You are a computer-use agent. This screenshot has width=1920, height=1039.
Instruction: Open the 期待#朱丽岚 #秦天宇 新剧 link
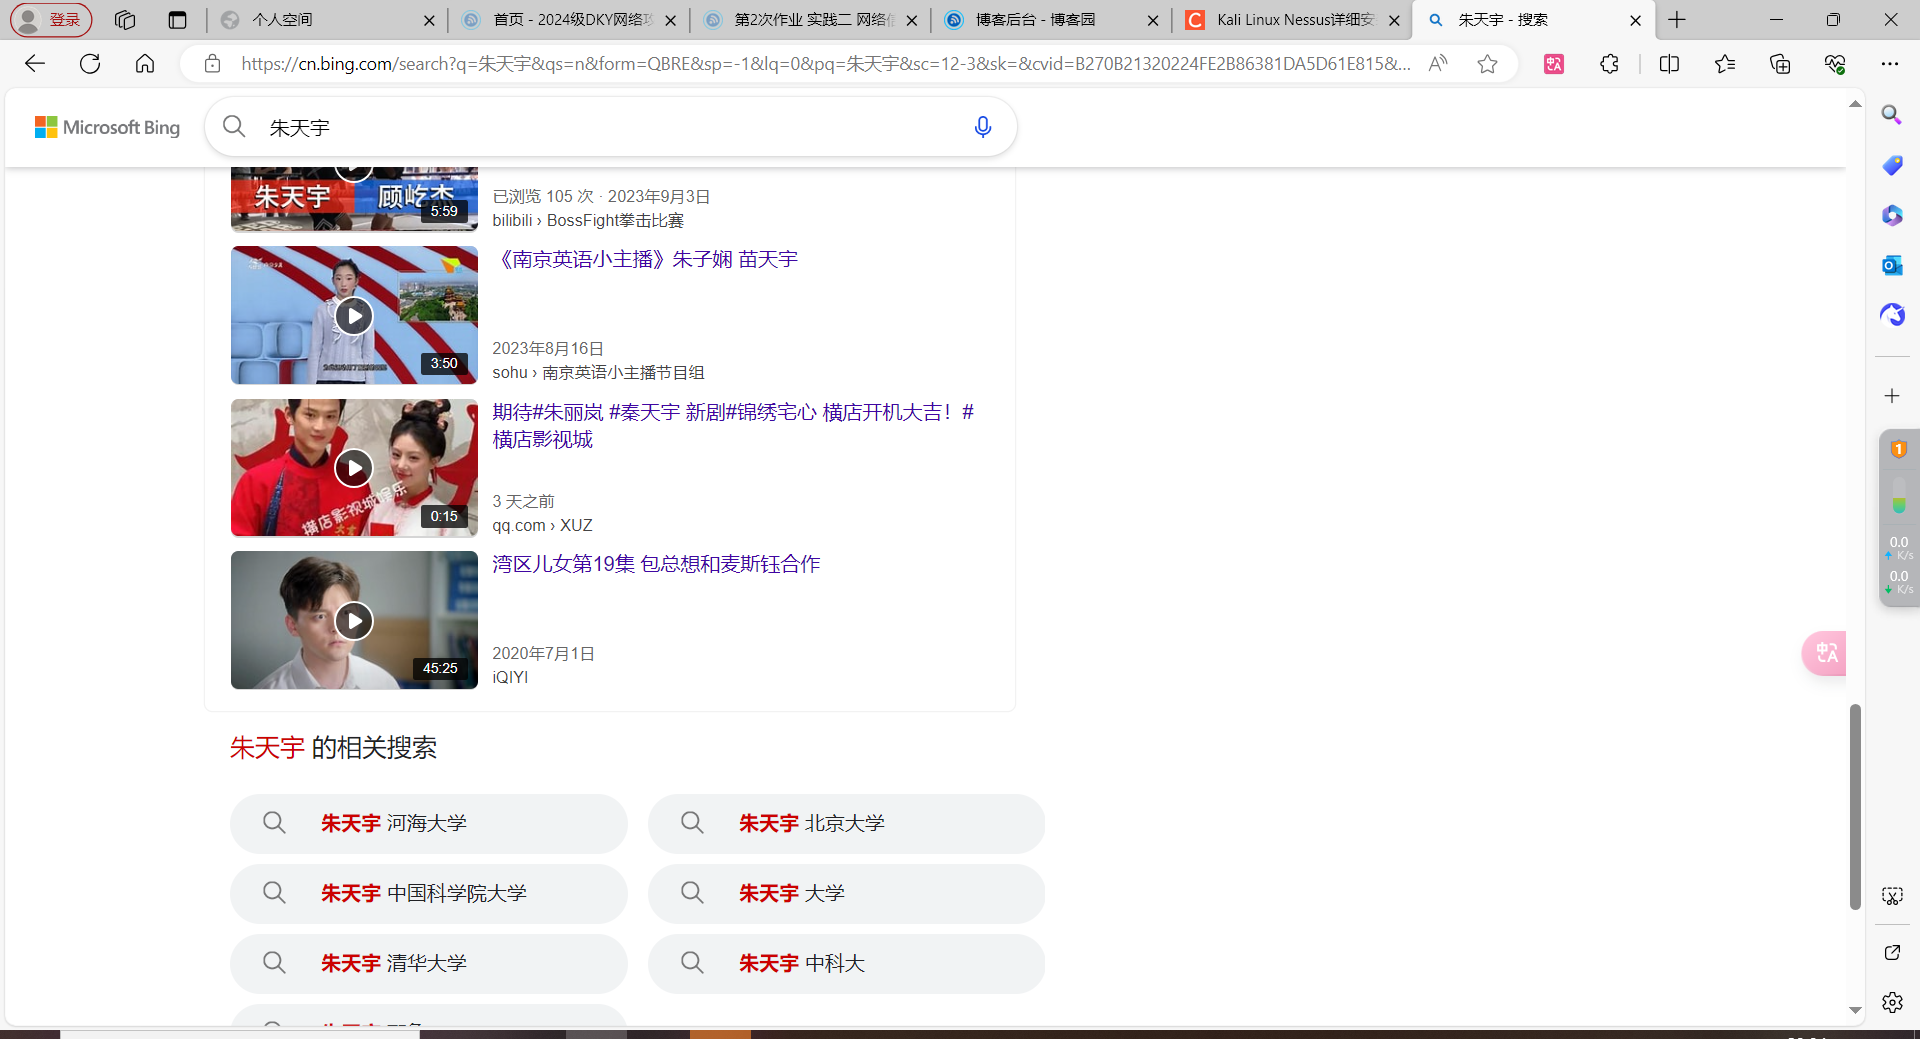(x=733, y=426)
